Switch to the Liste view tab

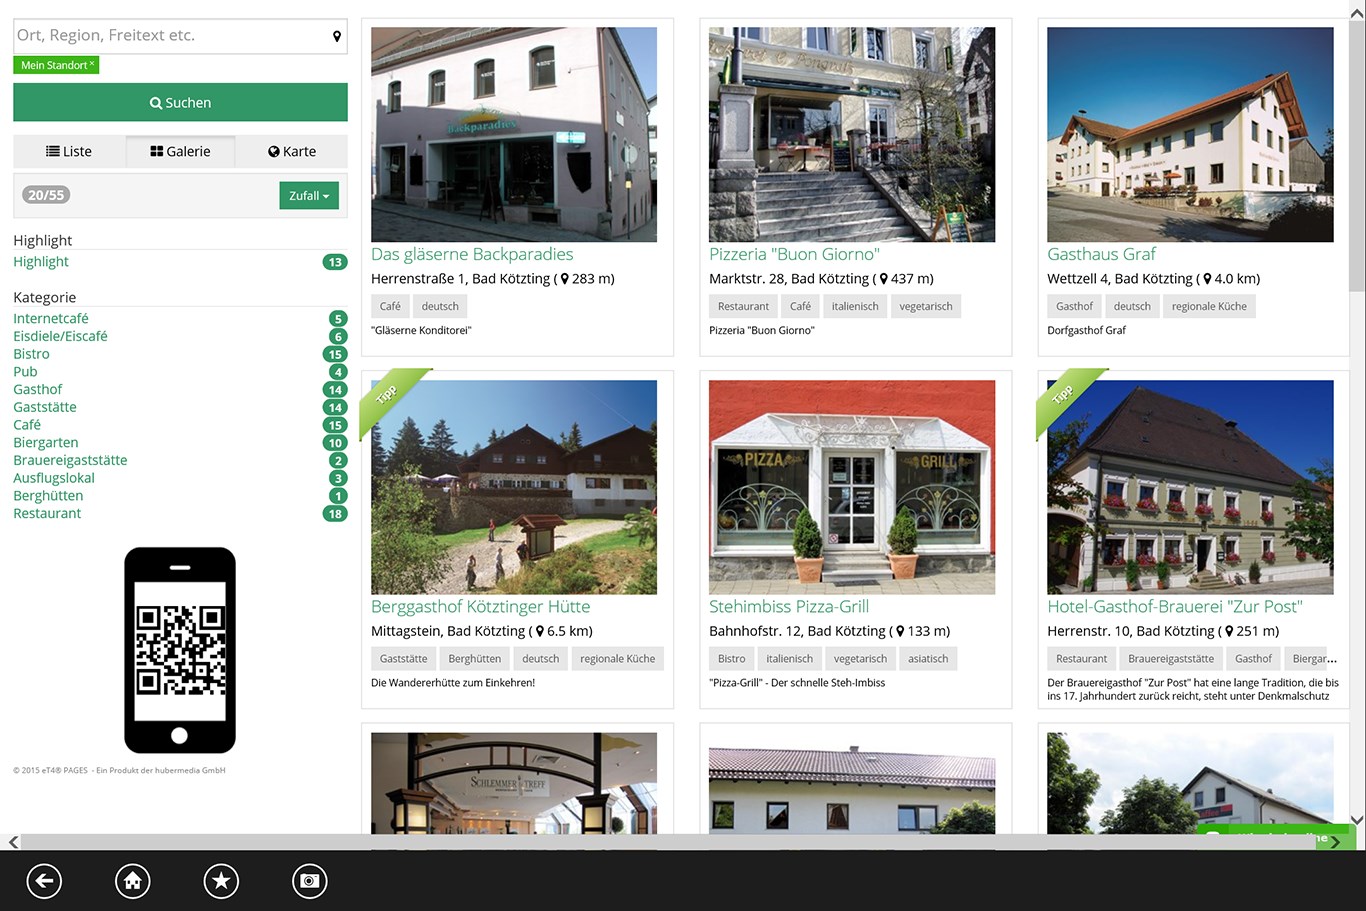coord(69,152)
